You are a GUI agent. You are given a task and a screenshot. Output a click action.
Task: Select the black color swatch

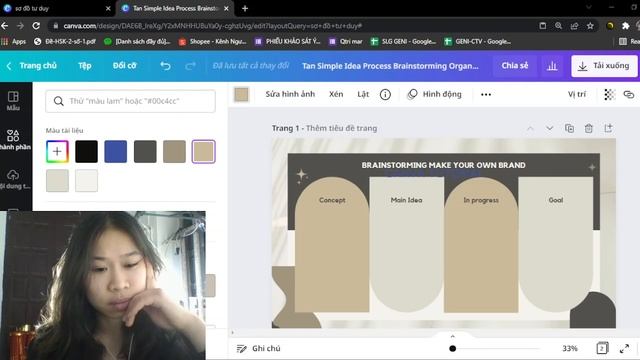coord(87,151)
